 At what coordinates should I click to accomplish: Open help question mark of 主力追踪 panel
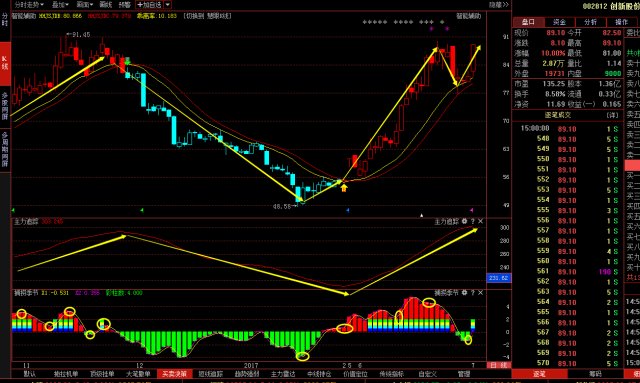(473, 221)
